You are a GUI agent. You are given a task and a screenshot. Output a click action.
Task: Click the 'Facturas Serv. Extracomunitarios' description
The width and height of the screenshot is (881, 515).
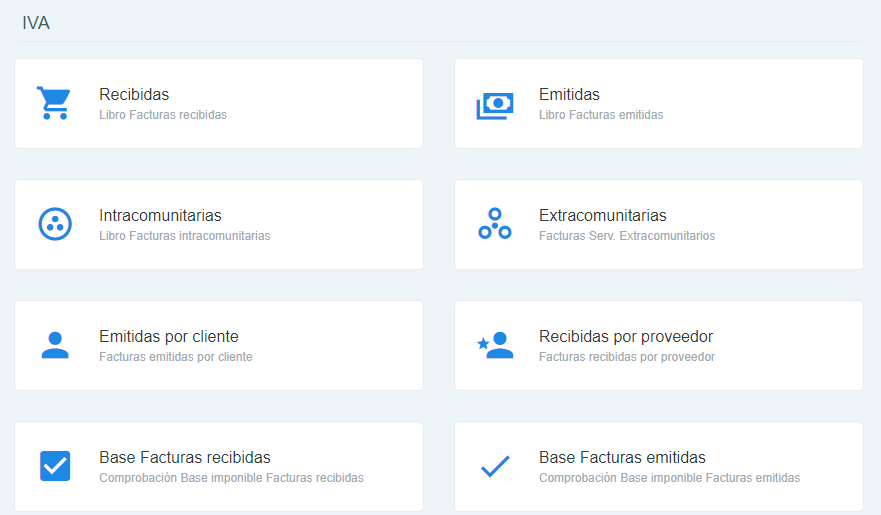point(626,236)
